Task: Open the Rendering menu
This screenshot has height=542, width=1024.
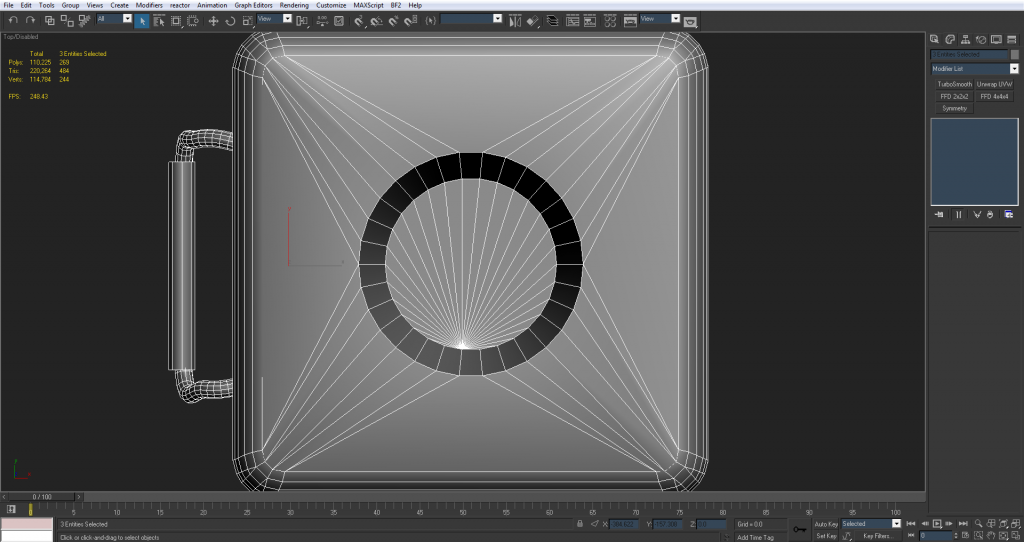Action: 294,5
